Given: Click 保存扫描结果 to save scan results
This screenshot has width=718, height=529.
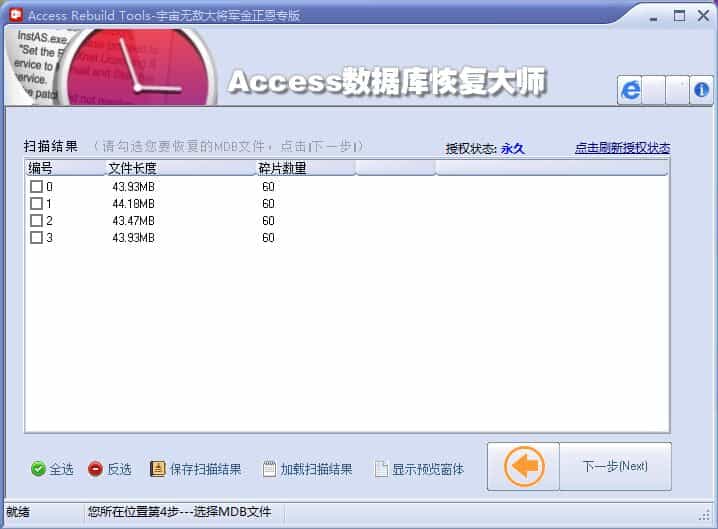Looking at the screenshot, I should [196, 469].
